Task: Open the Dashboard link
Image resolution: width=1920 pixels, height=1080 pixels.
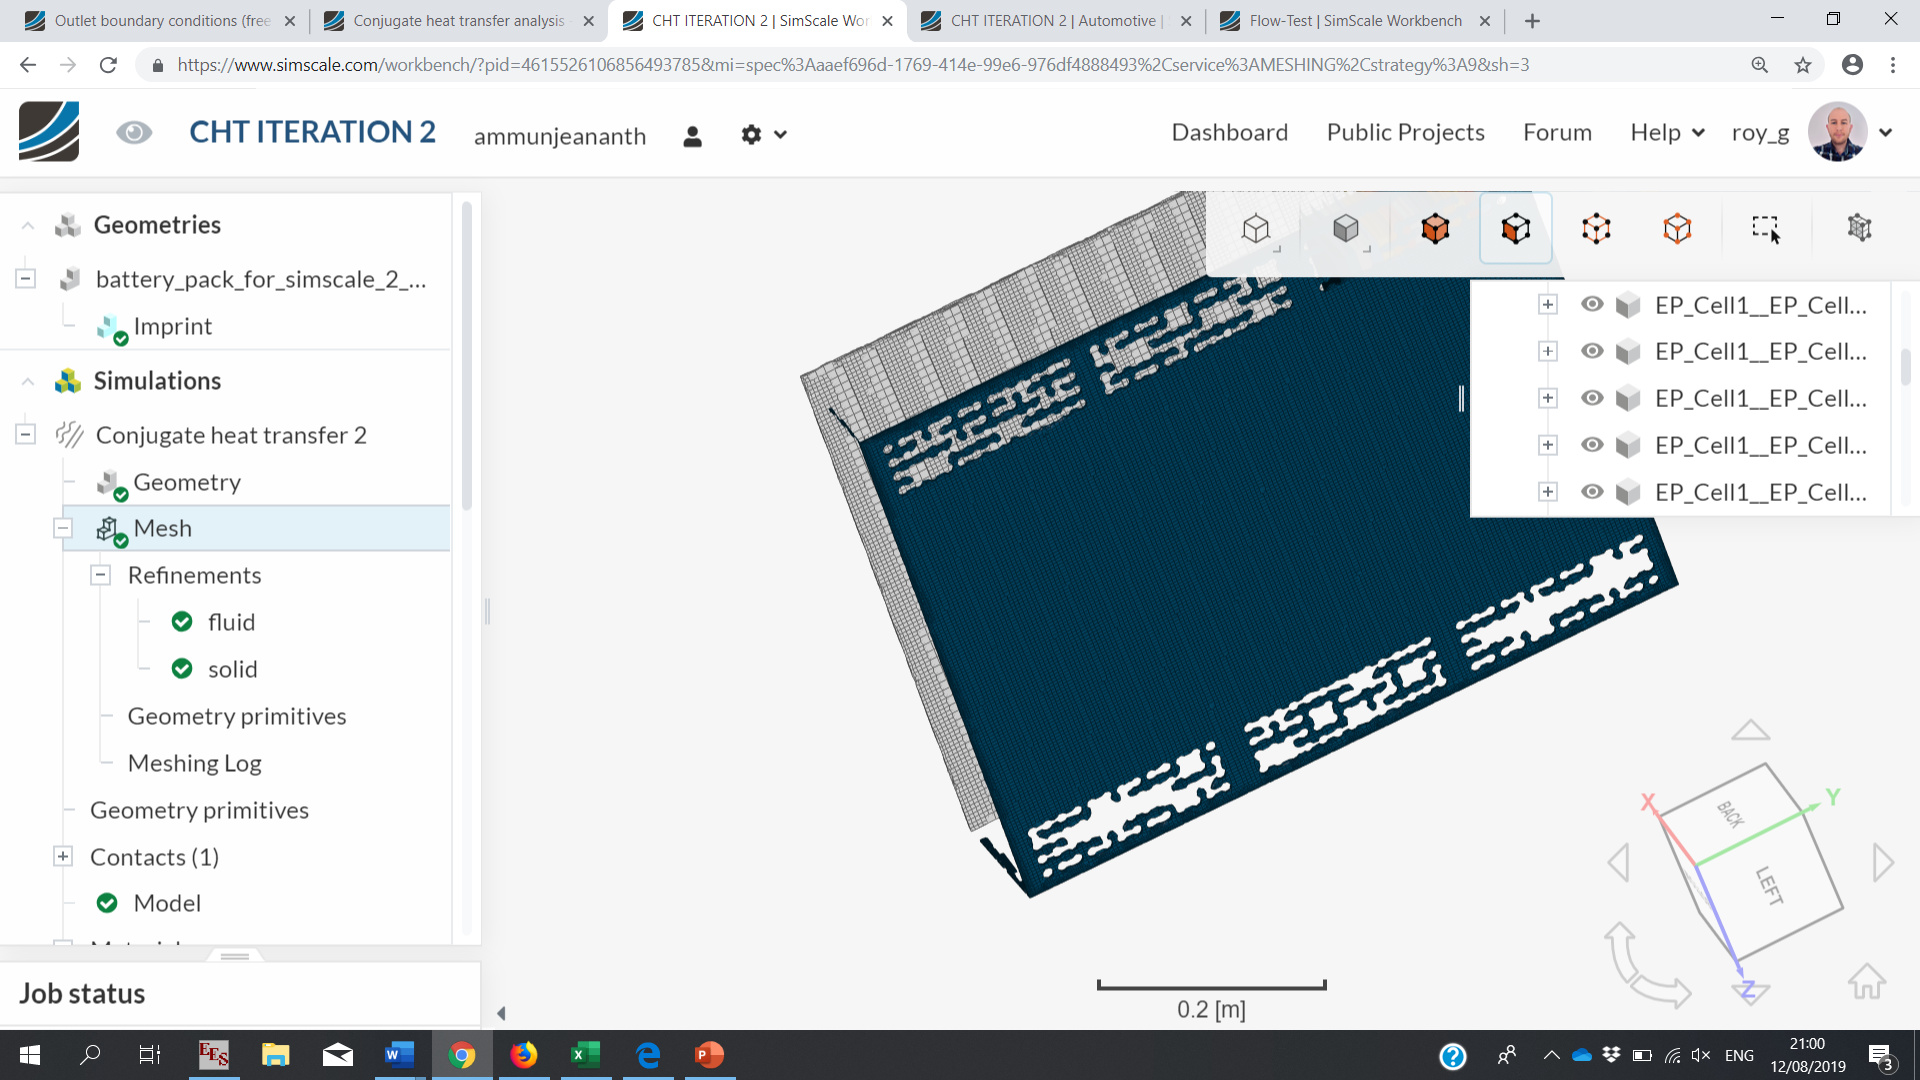Action: (1229, 133)
